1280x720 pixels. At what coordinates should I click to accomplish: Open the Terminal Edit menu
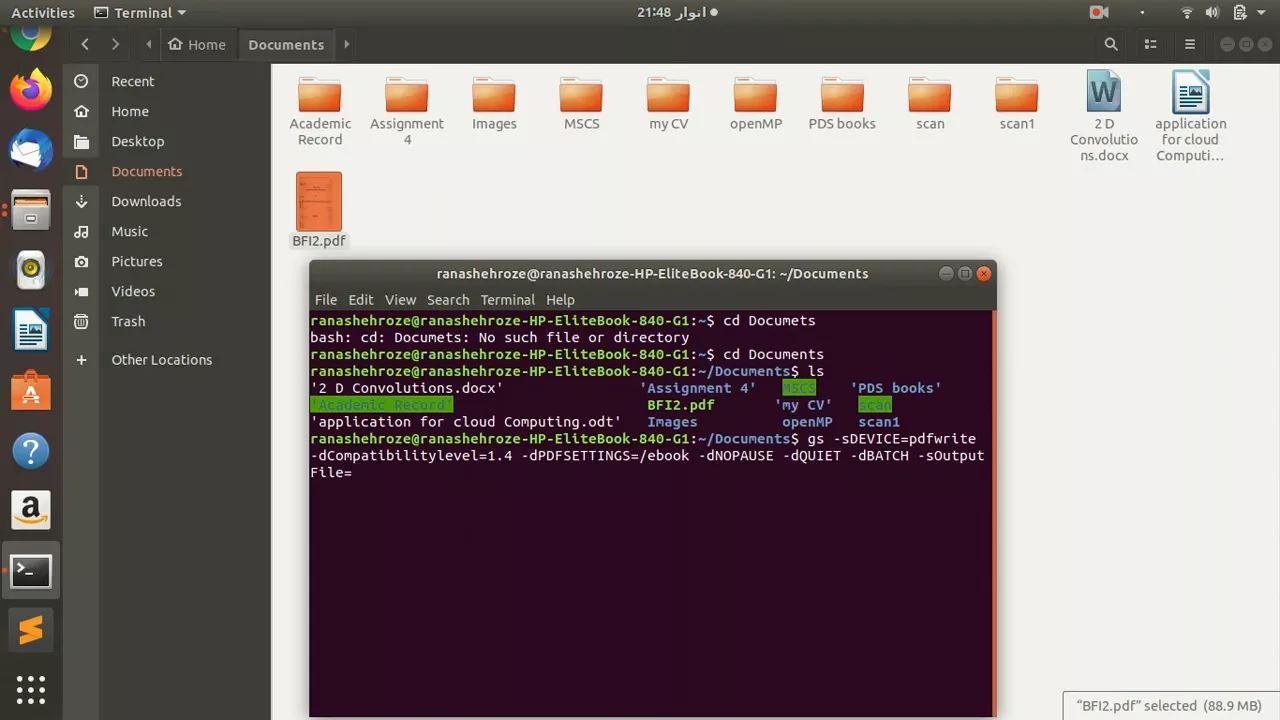[361, 300]
